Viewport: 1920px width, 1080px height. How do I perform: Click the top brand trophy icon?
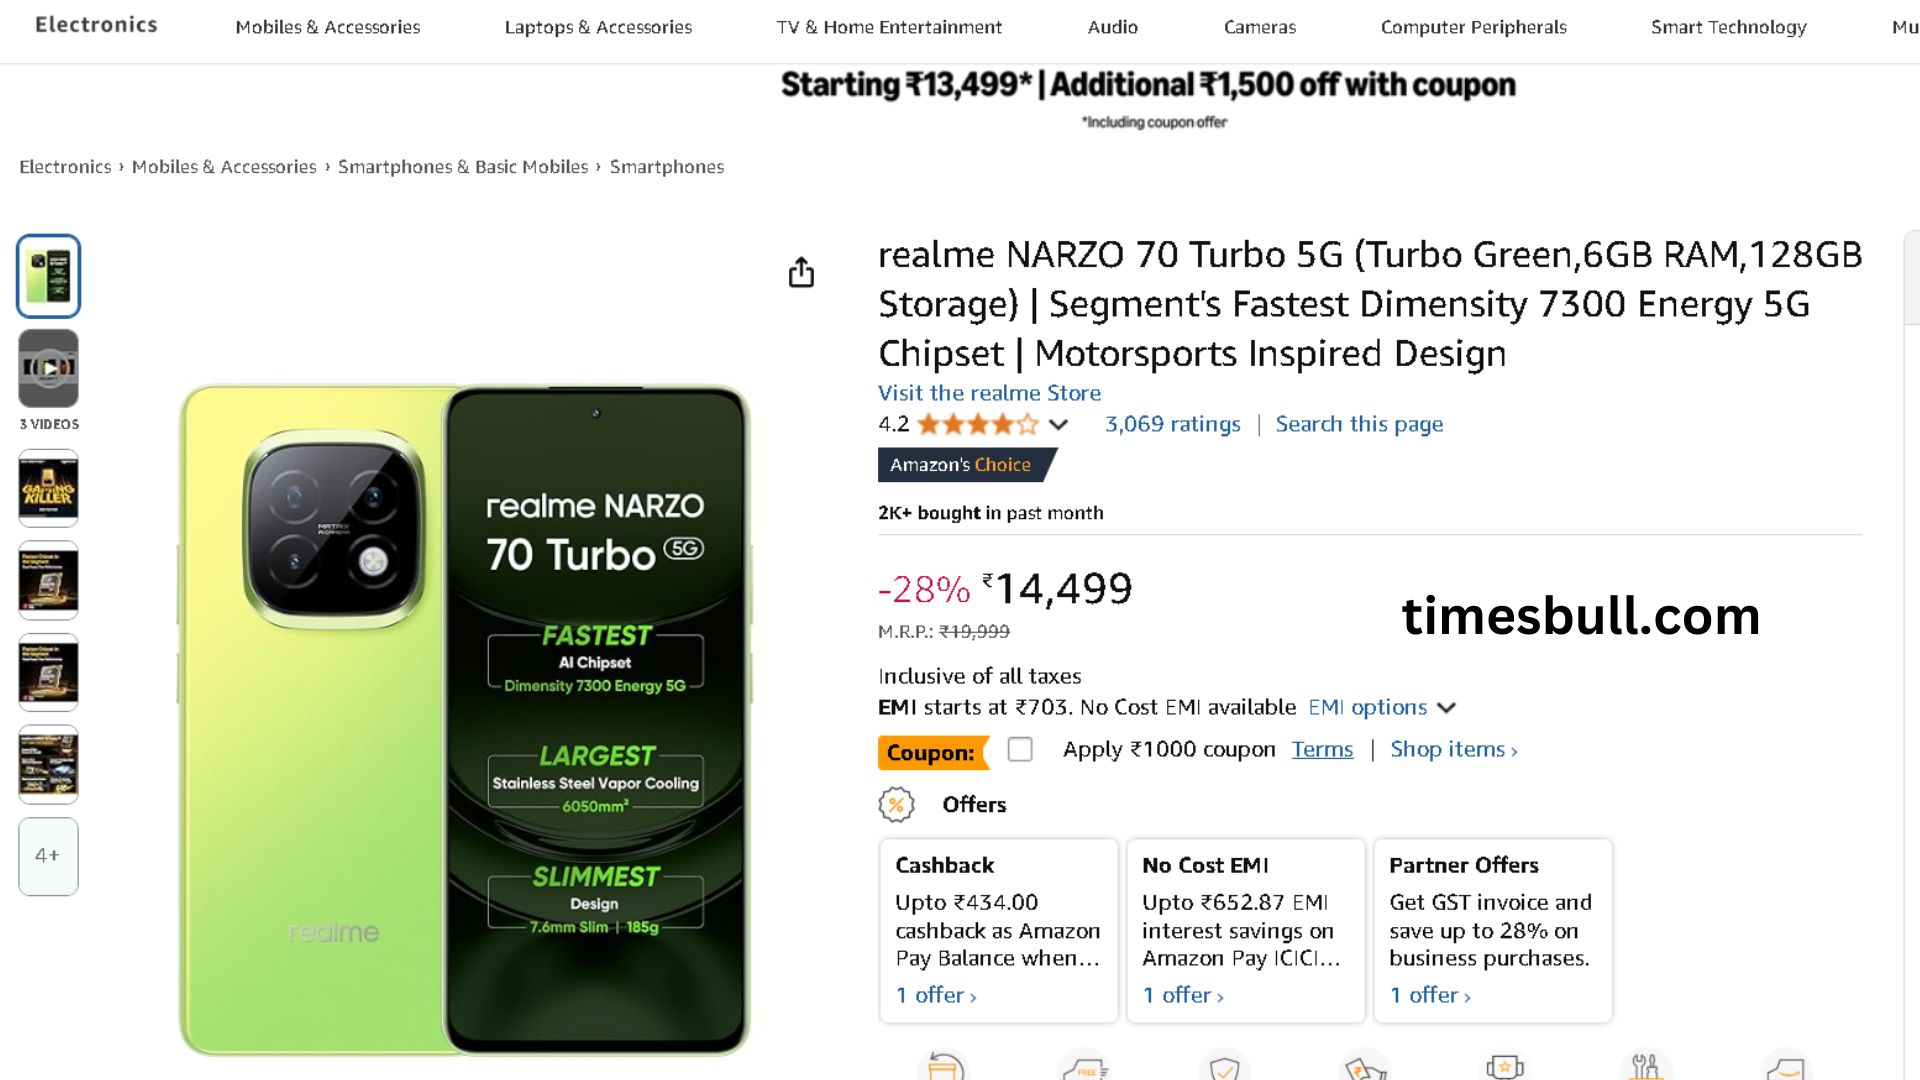pos(1505,1067)
